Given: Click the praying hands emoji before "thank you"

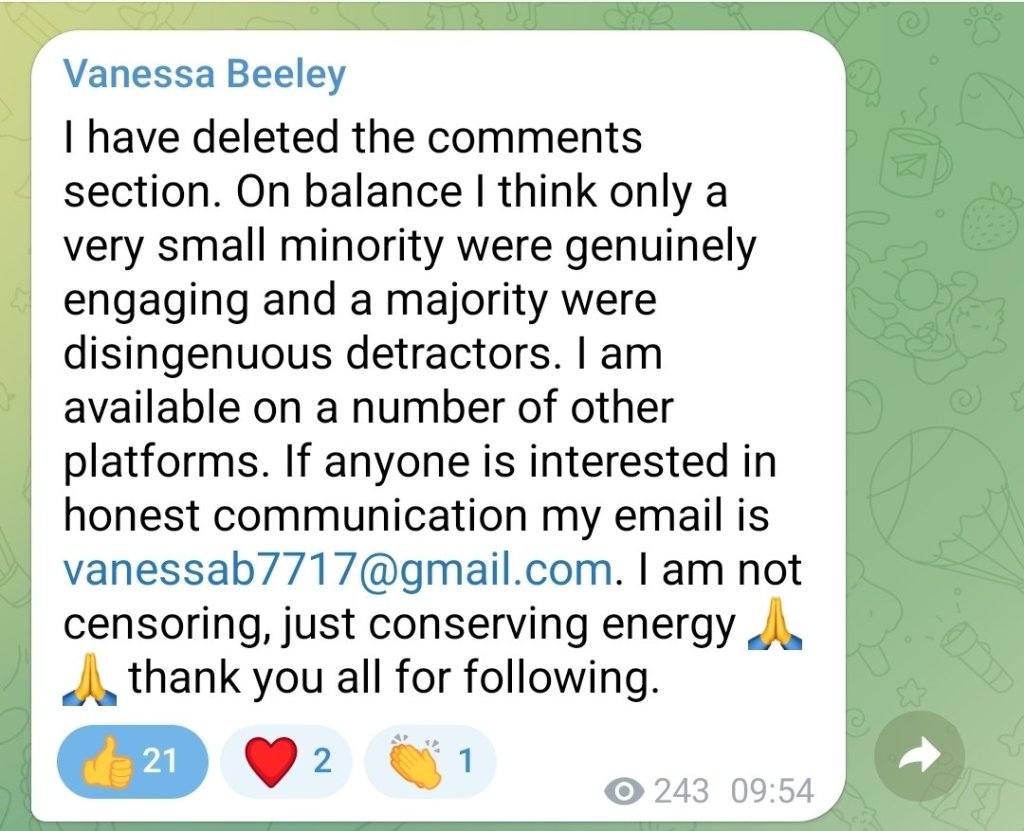Looking at the screenshot, I should pyautogui.click(x=91, y=681).
